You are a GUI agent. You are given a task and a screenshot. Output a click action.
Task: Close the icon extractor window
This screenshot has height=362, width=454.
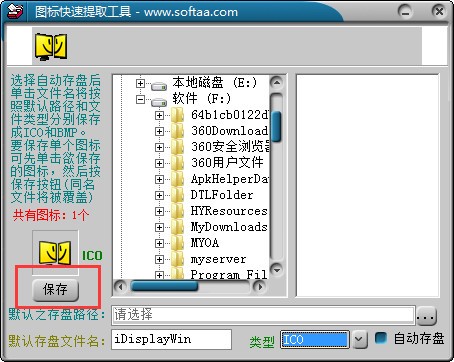coord(439,12)
